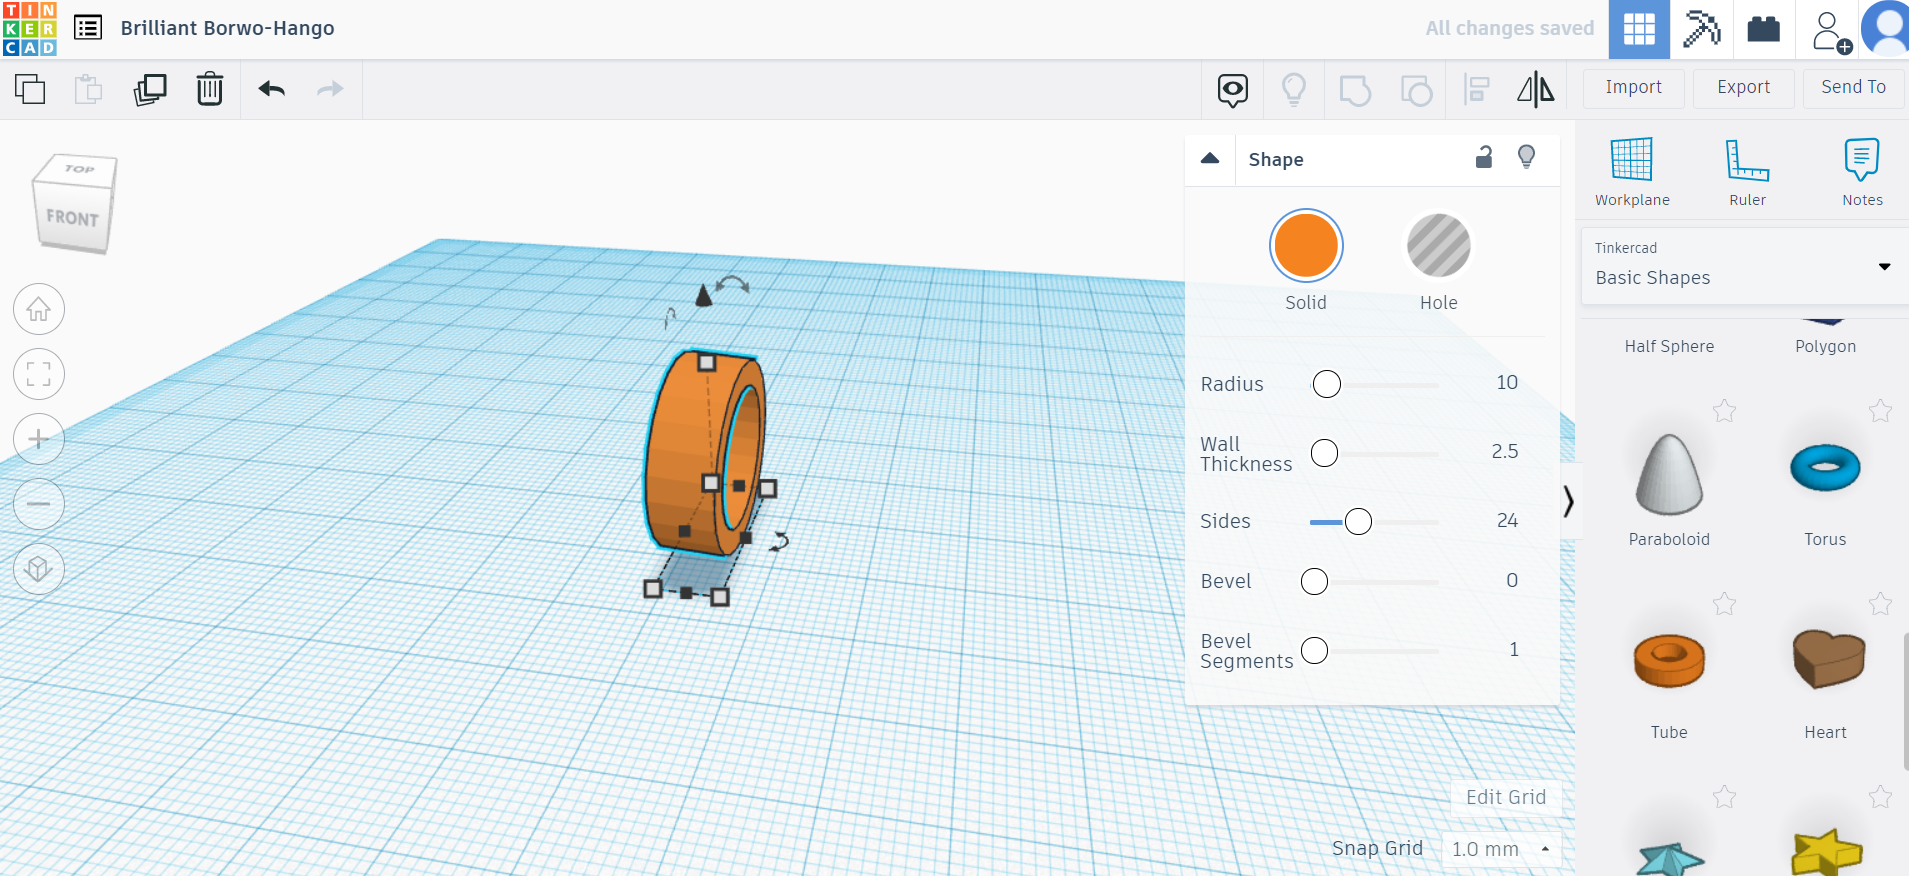1909x876 pixels.
Task: Click the Copy toolbar icon
Action: click(x=30, y=89)
